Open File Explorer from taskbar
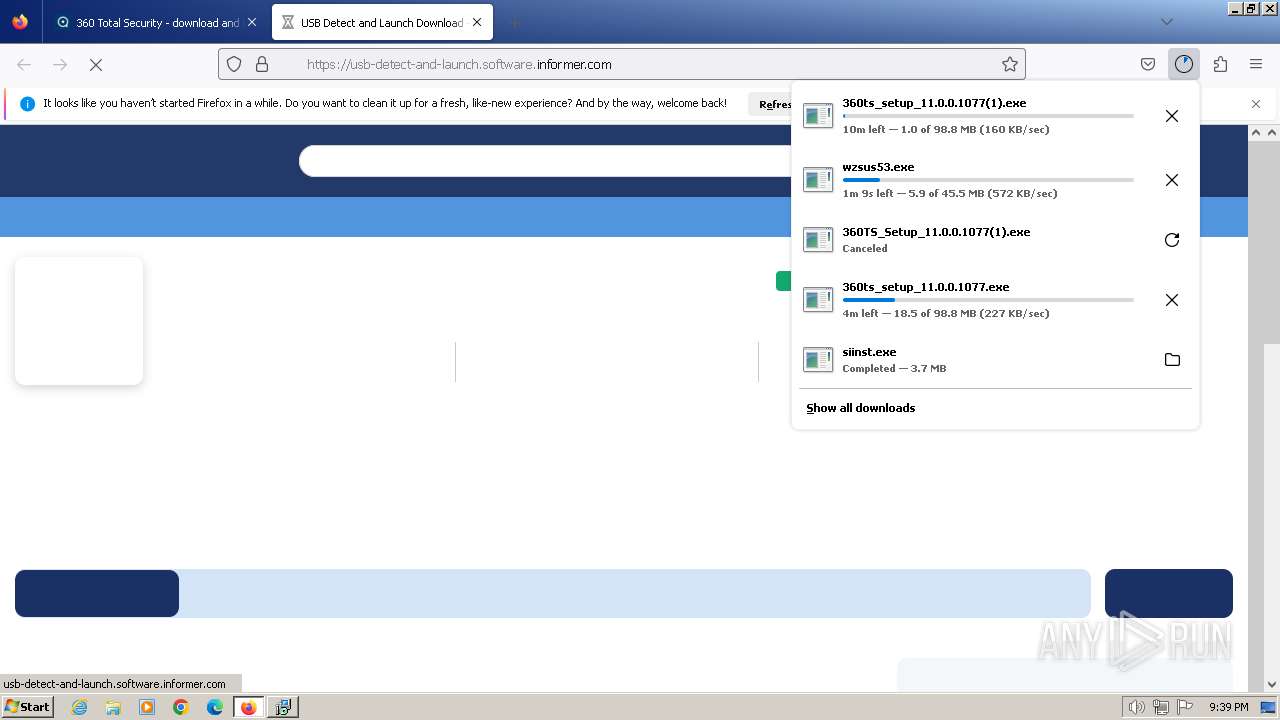 (x=113, y=707)
